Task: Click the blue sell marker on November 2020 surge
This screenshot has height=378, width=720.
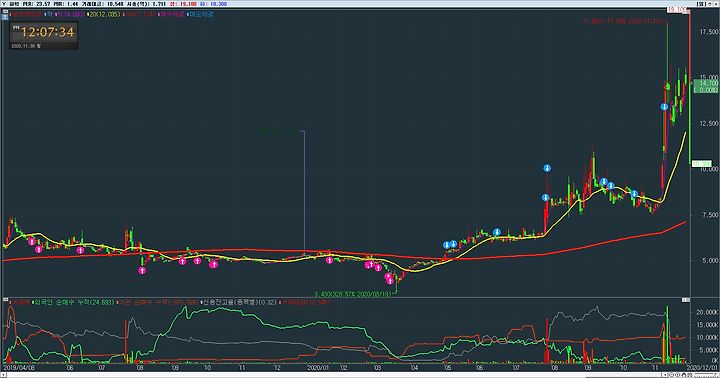Action: click(664, 107)
